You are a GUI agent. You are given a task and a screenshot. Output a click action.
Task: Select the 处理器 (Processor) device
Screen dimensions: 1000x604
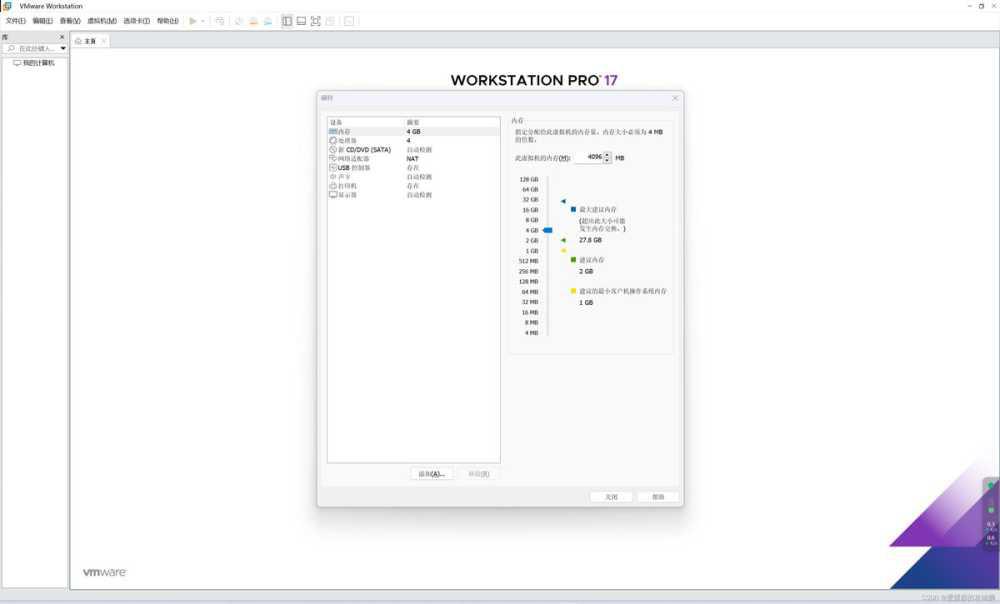(x=347, y=140)
